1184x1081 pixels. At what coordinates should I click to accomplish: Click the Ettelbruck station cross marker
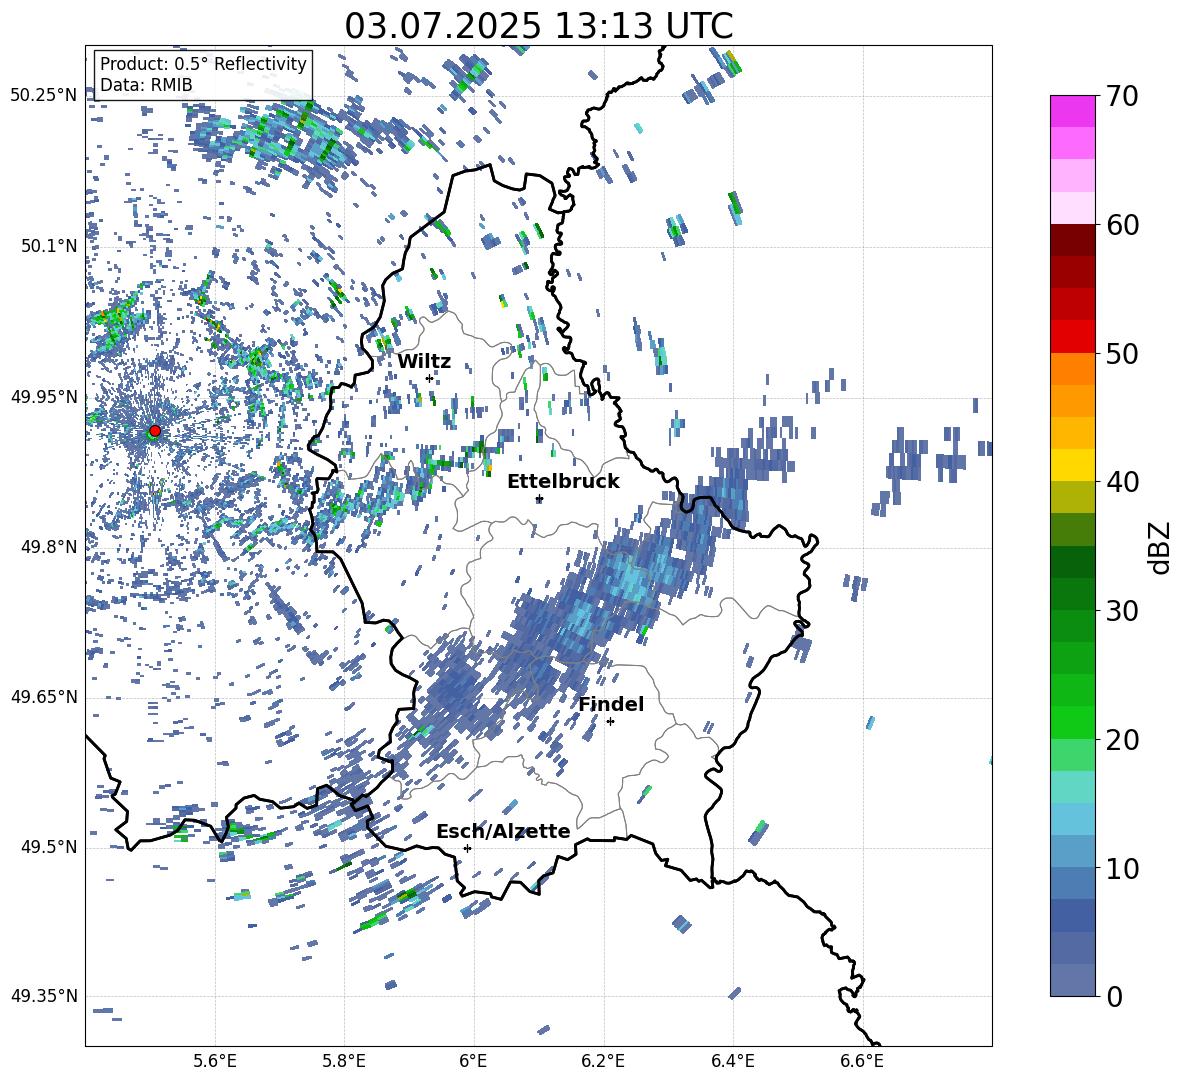point(539,499)
